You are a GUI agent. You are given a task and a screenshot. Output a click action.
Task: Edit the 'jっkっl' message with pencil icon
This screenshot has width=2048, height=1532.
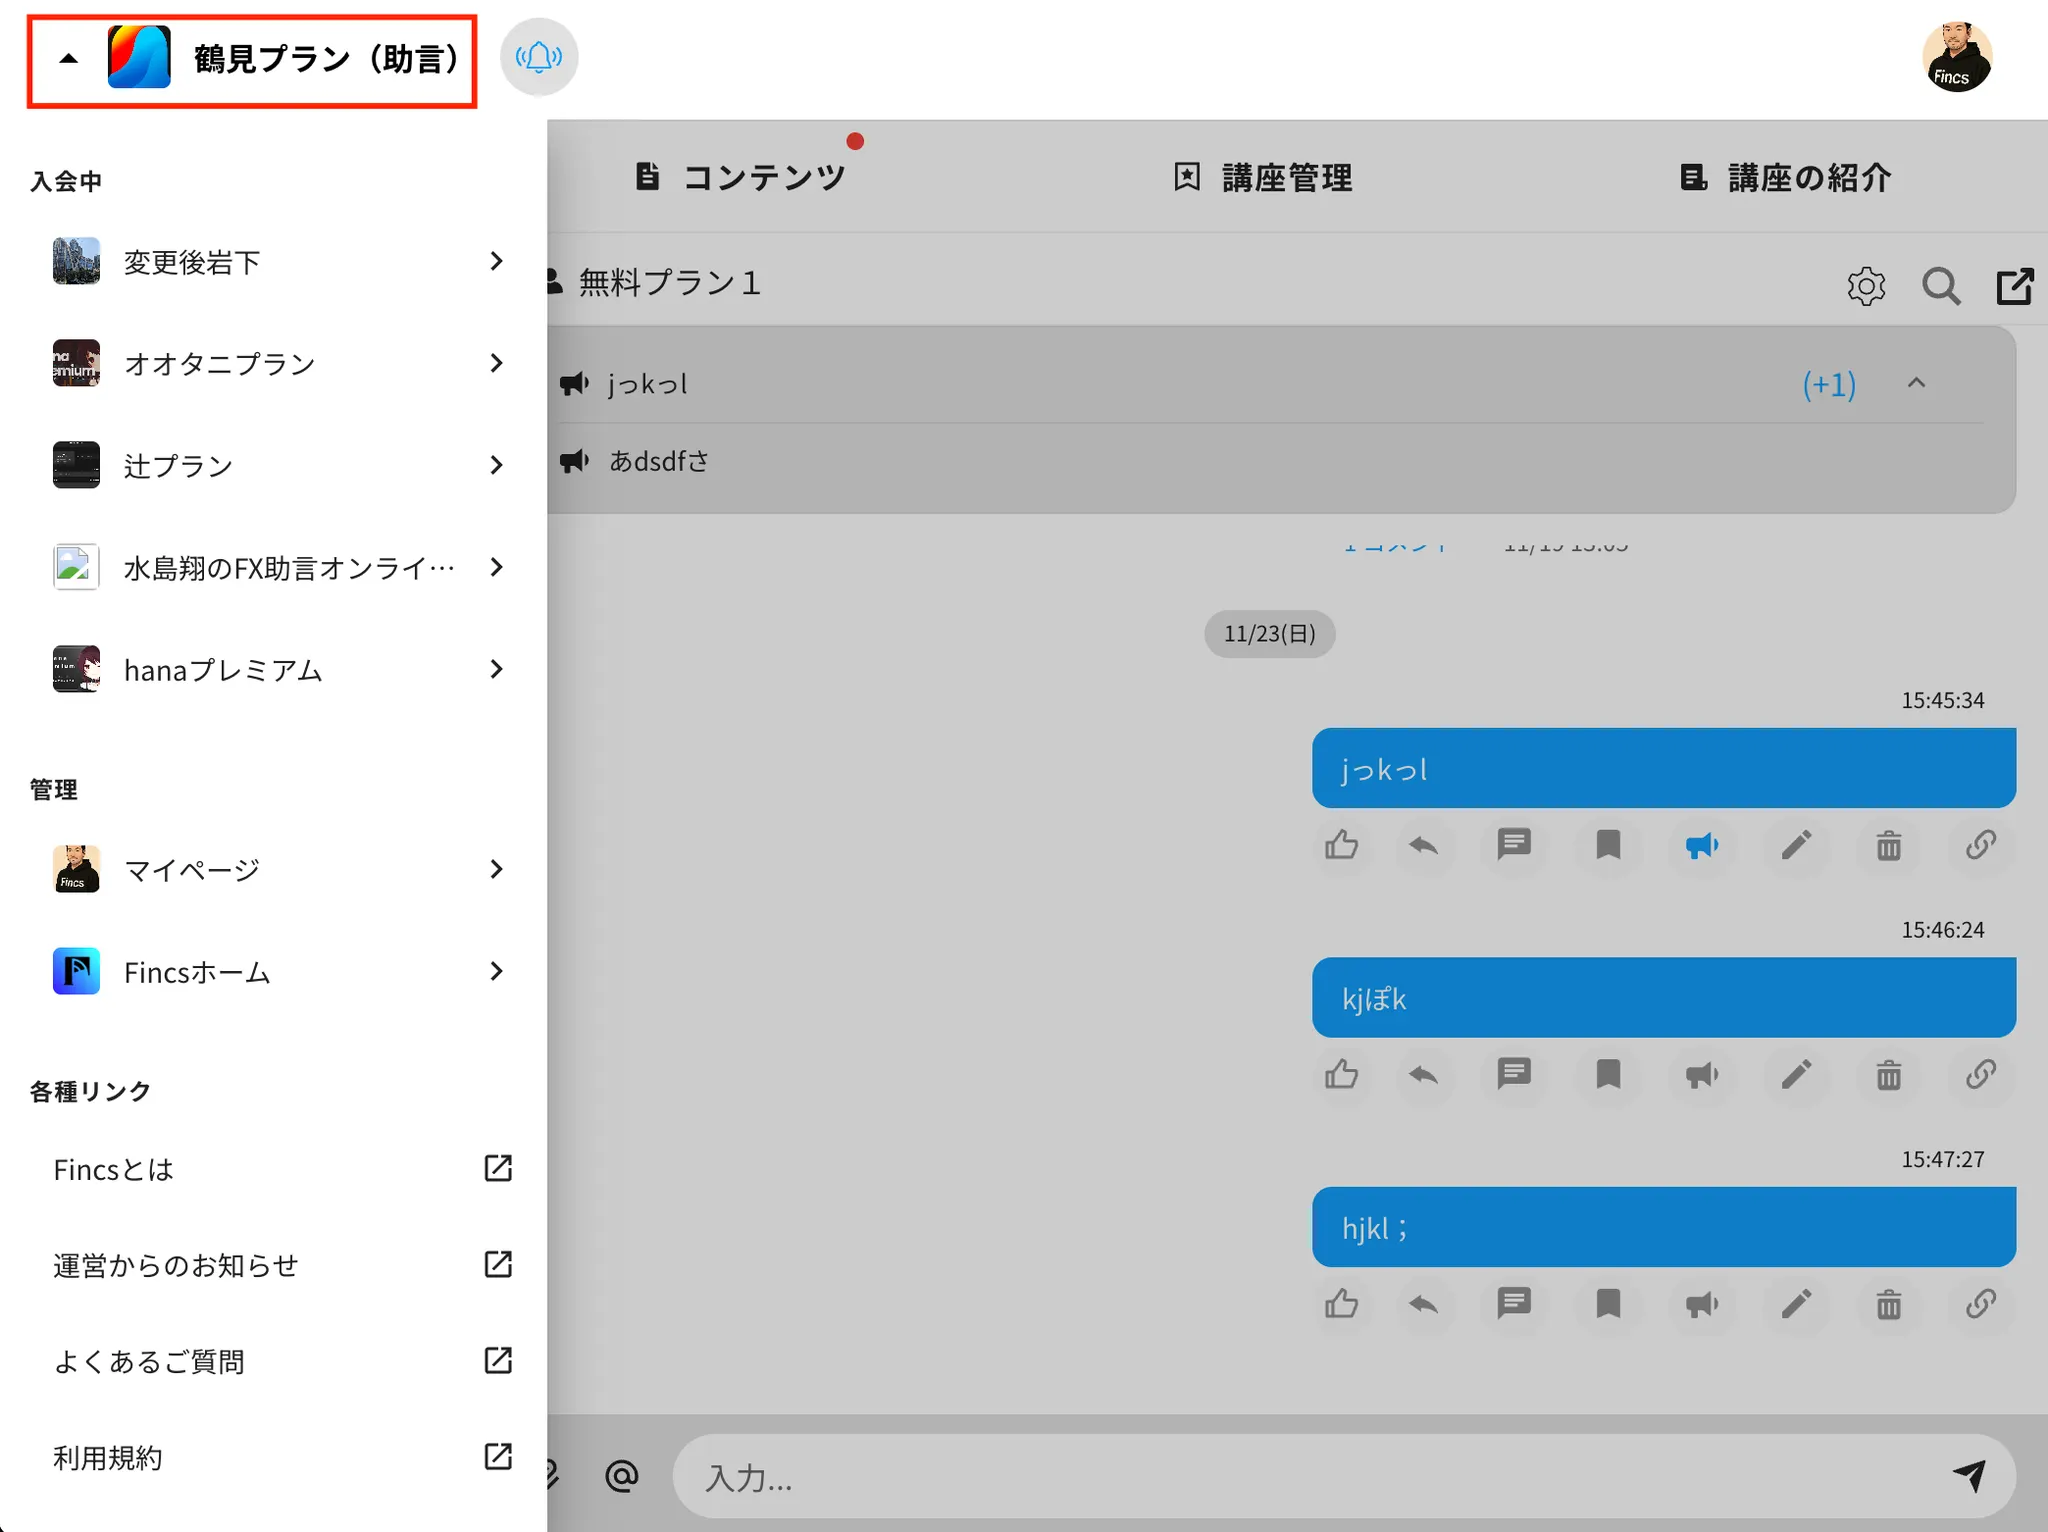[1796, 846]
